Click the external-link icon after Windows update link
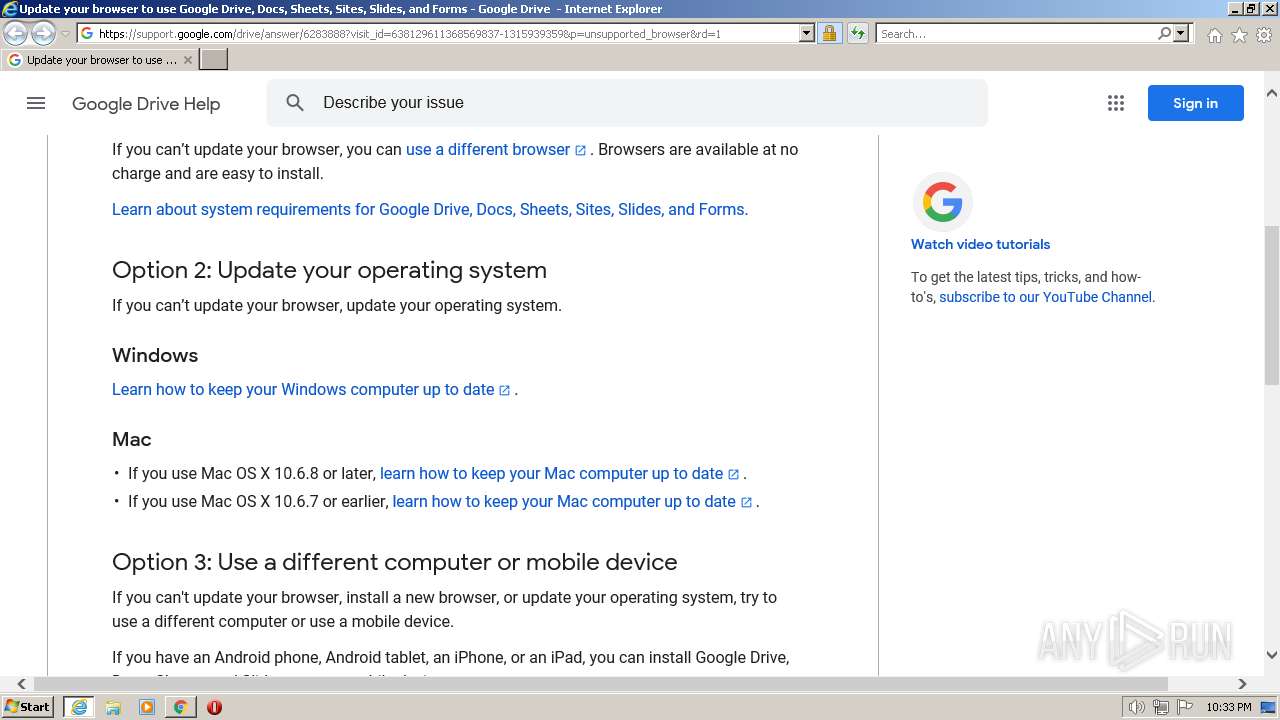The width and height of the screenshot is (1280, 720). (x=504, y=390)
